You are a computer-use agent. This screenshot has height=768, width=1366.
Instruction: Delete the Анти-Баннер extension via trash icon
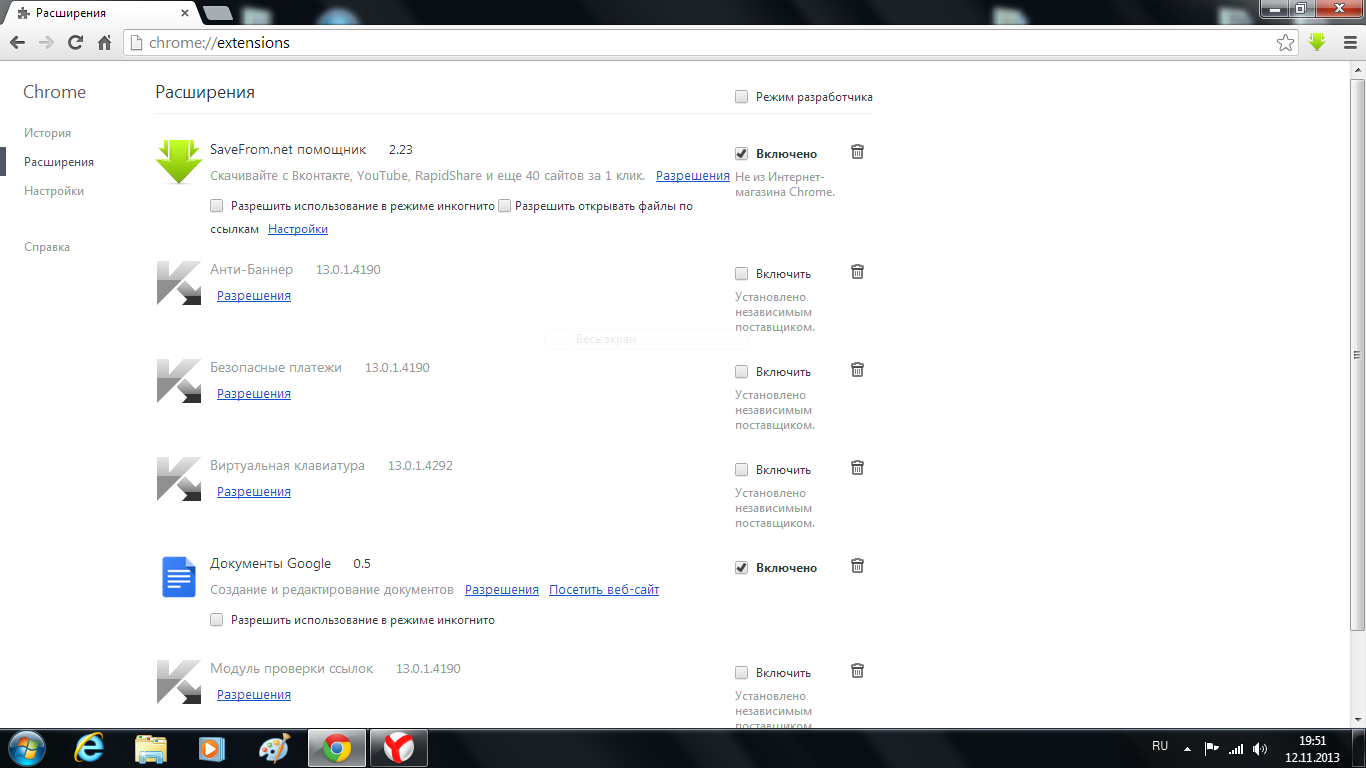point(857,272)
